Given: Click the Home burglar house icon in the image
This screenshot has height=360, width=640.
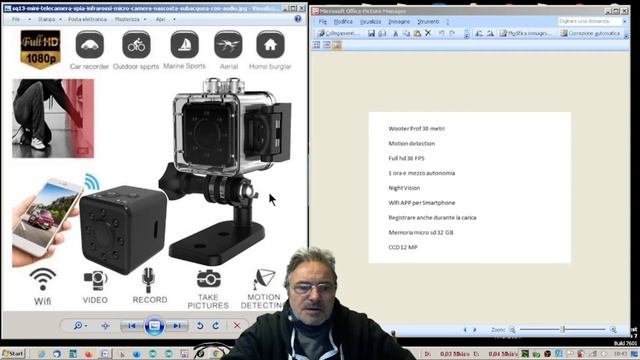Looking at the screenshot, I should (x=270, y=44).
